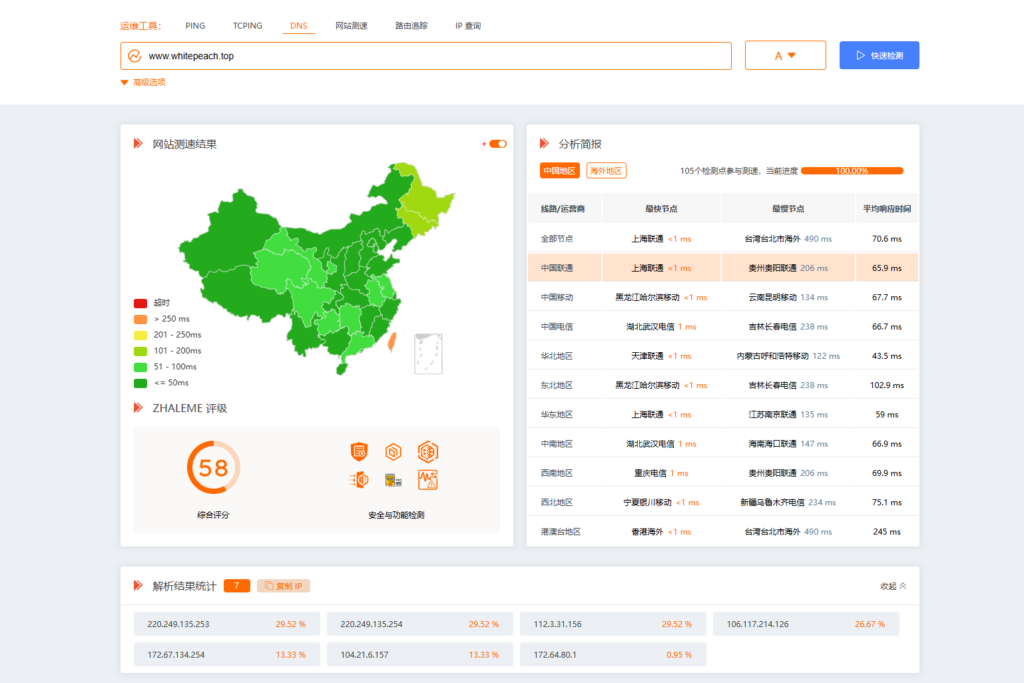This screenshot has height=683, width=1024.
Task: Click the orange > 250 ms legend swatch
Action: point(140,319)
